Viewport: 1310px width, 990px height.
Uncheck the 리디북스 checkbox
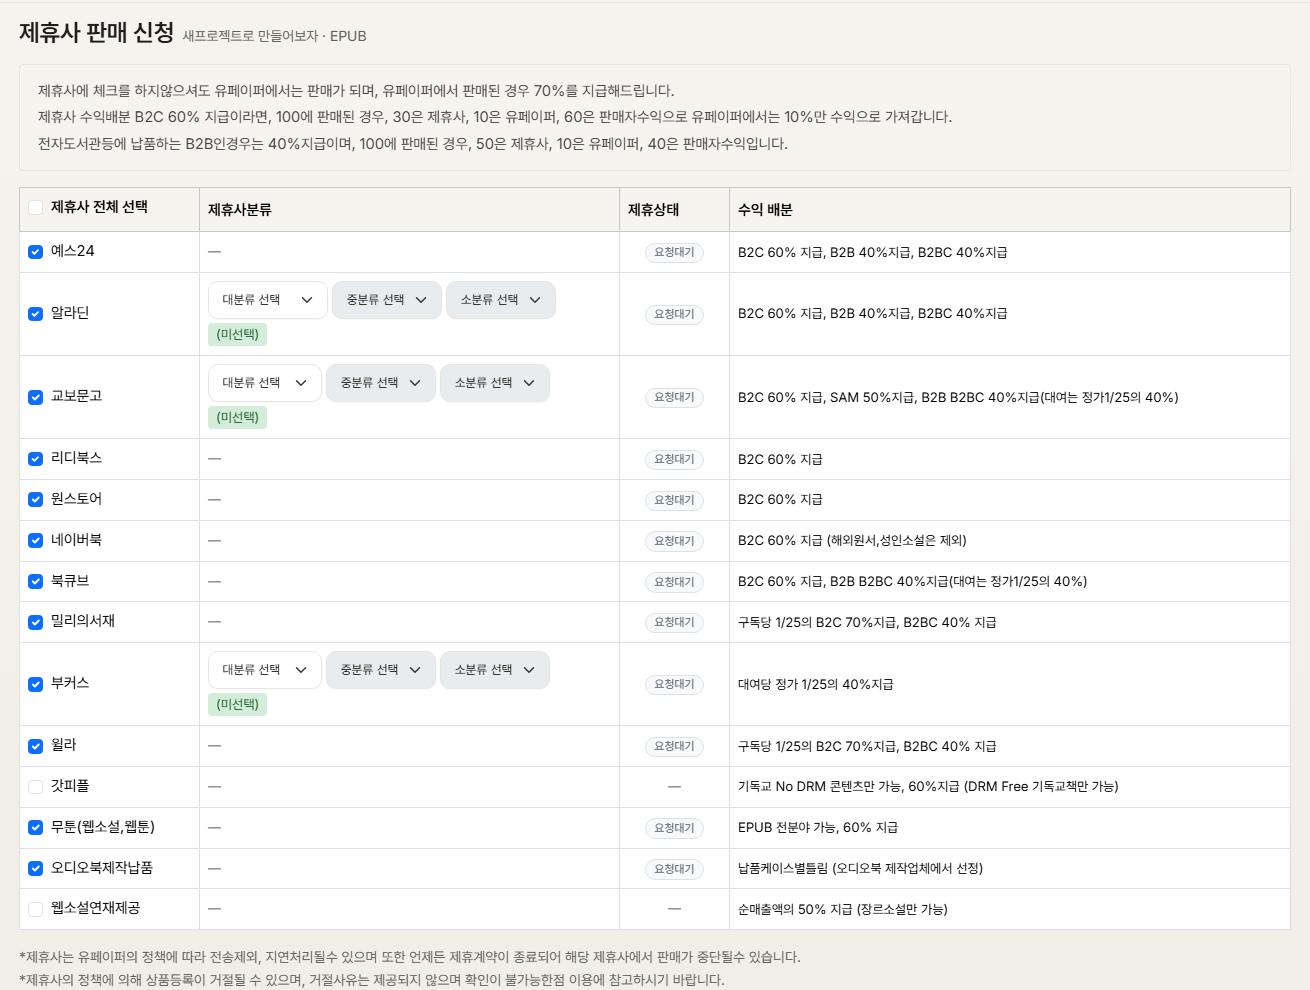tap(36, 459)
